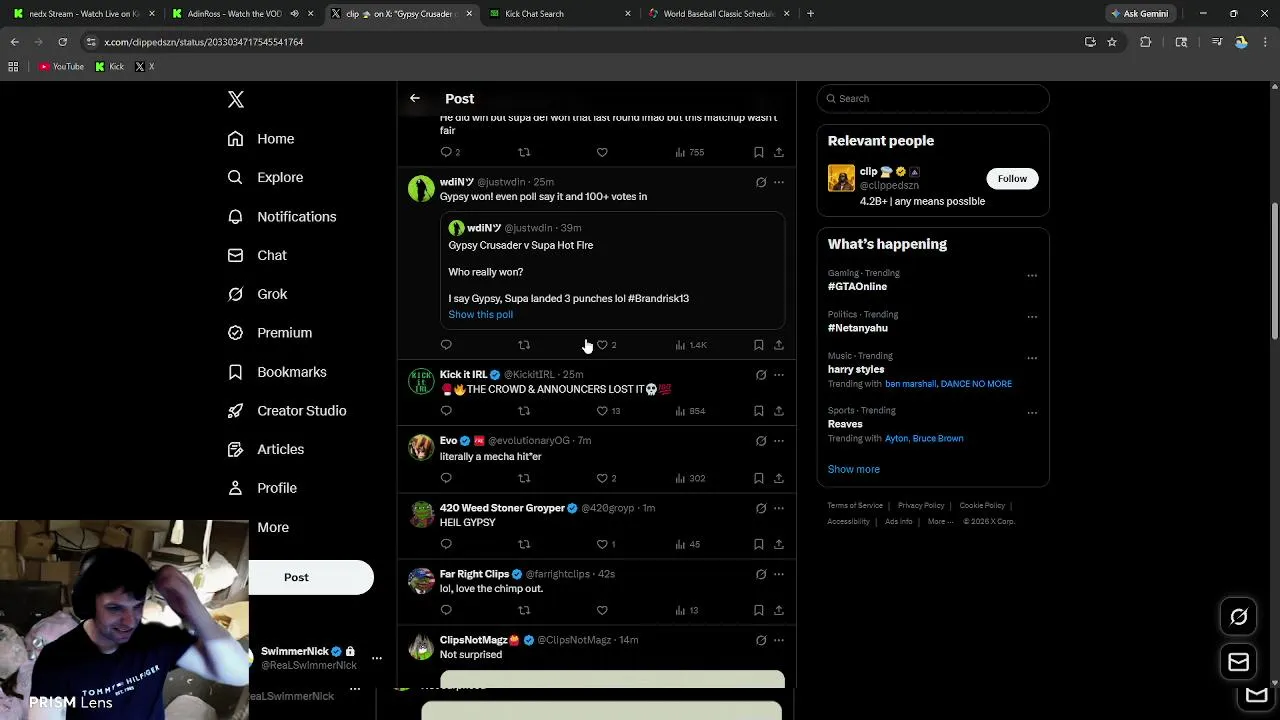Open the clip profile avatar in Relevant people
The height and width of the screenshot is (720, 1280).
(x=841, y=178)
